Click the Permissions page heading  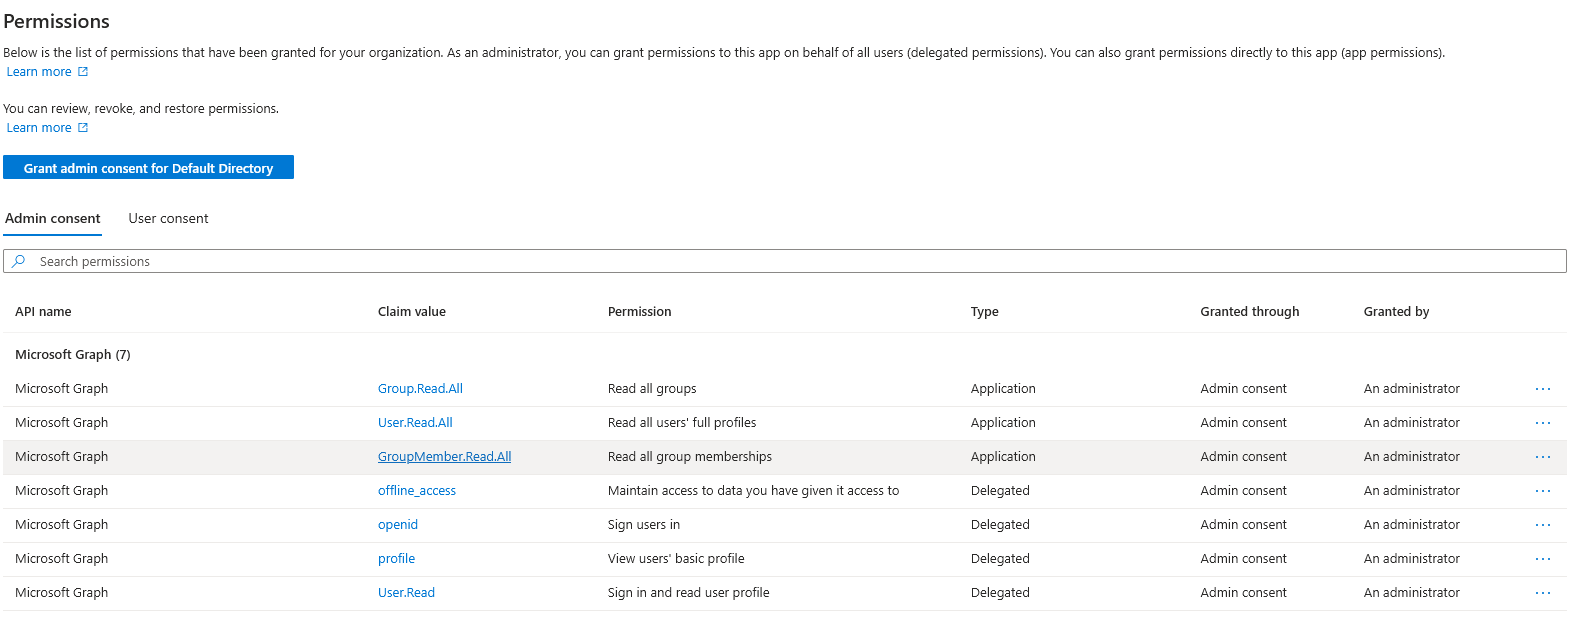point(57,21)
